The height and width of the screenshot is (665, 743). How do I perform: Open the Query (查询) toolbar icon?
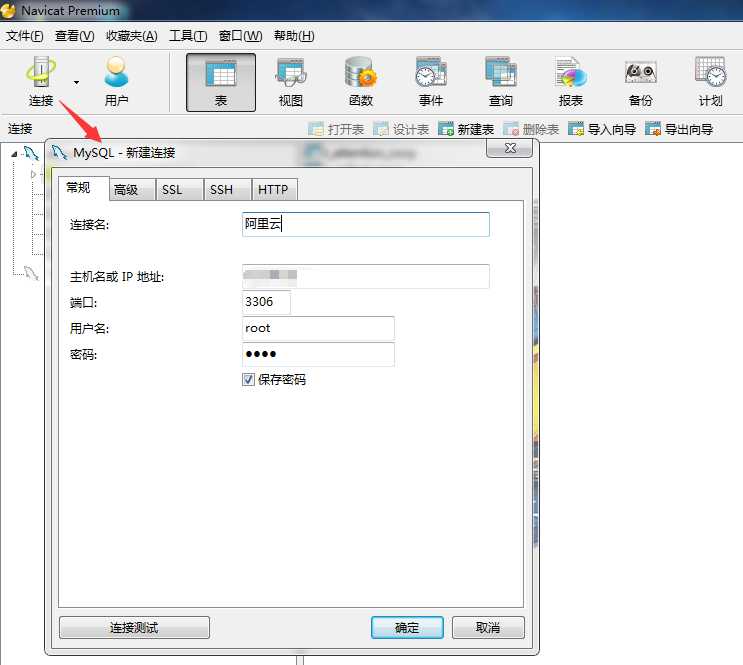(x=500, y=82)
